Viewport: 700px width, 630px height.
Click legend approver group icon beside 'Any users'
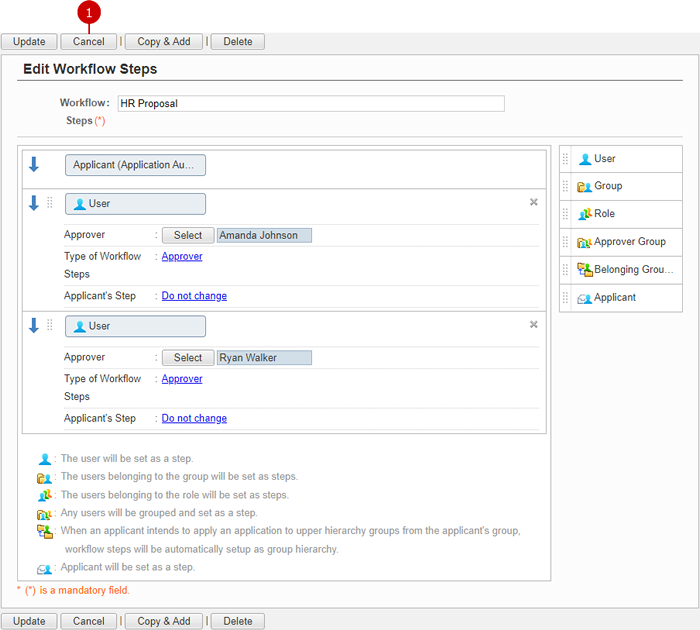coord(44,514)
